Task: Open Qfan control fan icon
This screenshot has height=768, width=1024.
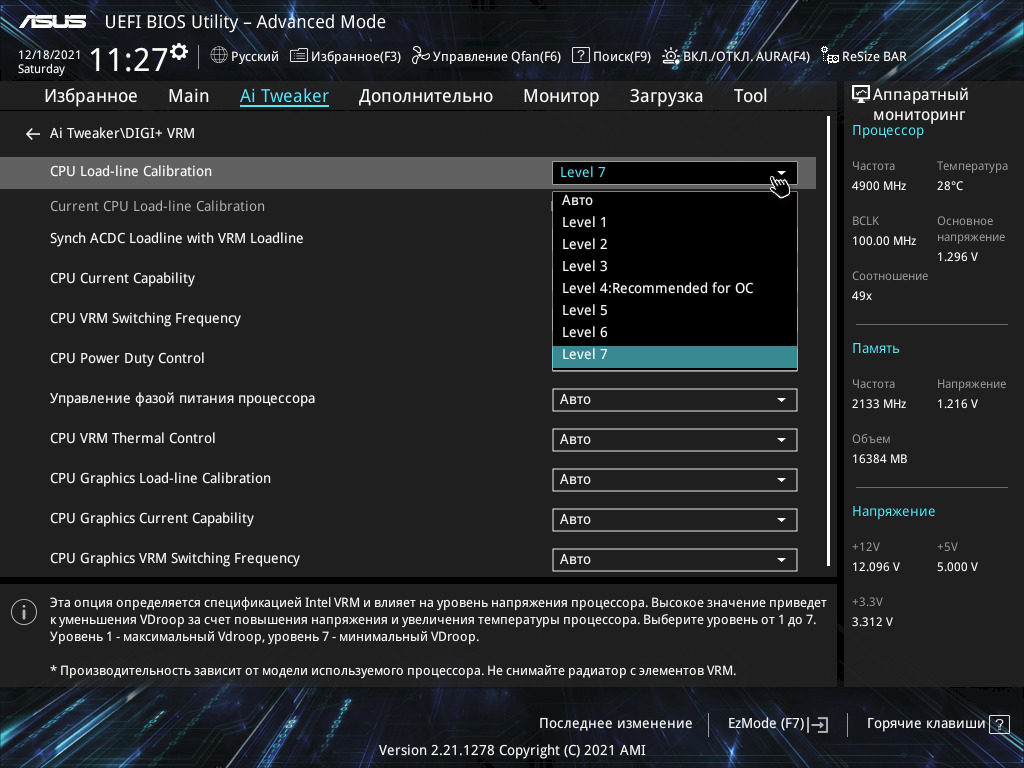Action: coord(421,56)
